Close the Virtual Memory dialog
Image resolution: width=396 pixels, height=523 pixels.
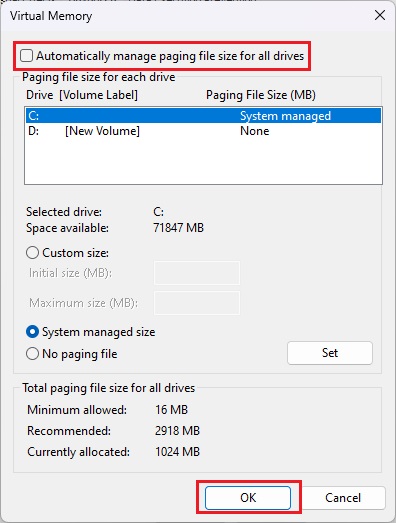(x=380, y=15)
